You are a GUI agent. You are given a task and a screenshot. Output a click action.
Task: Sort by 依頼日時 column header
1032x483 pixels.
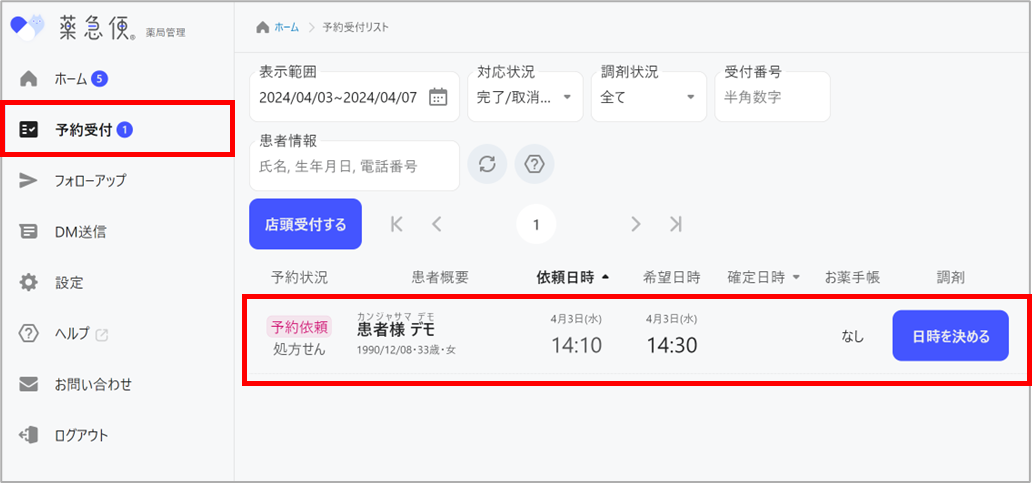pyautogui.click(x=573, y=277)
